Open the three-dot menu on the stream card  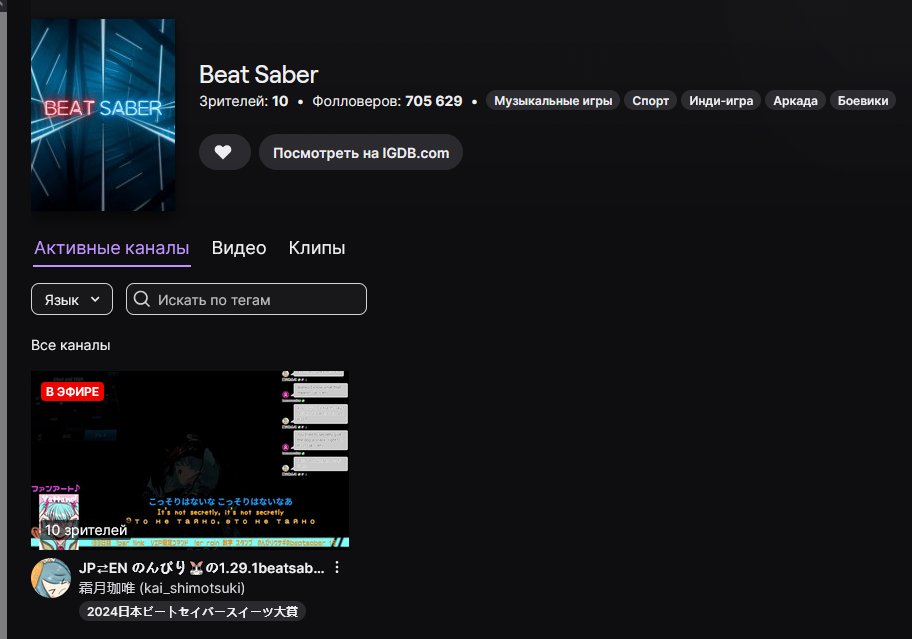[x=337, y=567]
